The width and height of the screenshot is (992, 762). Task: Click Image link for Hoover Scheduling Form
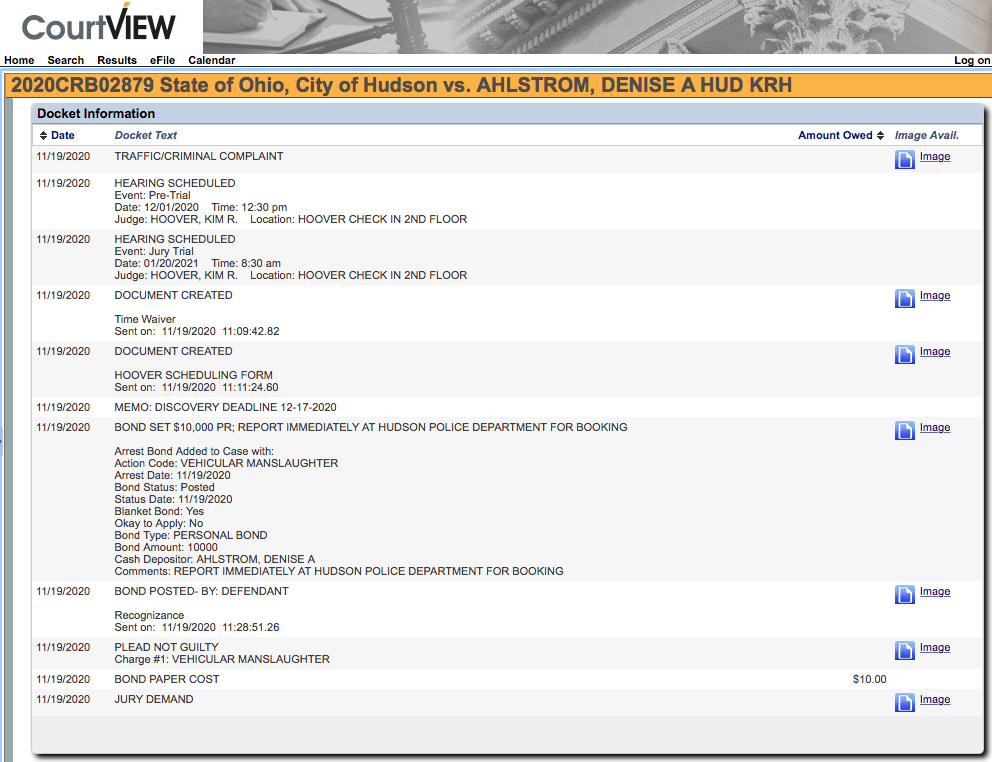pyautogui.click(x=935, y=351)
